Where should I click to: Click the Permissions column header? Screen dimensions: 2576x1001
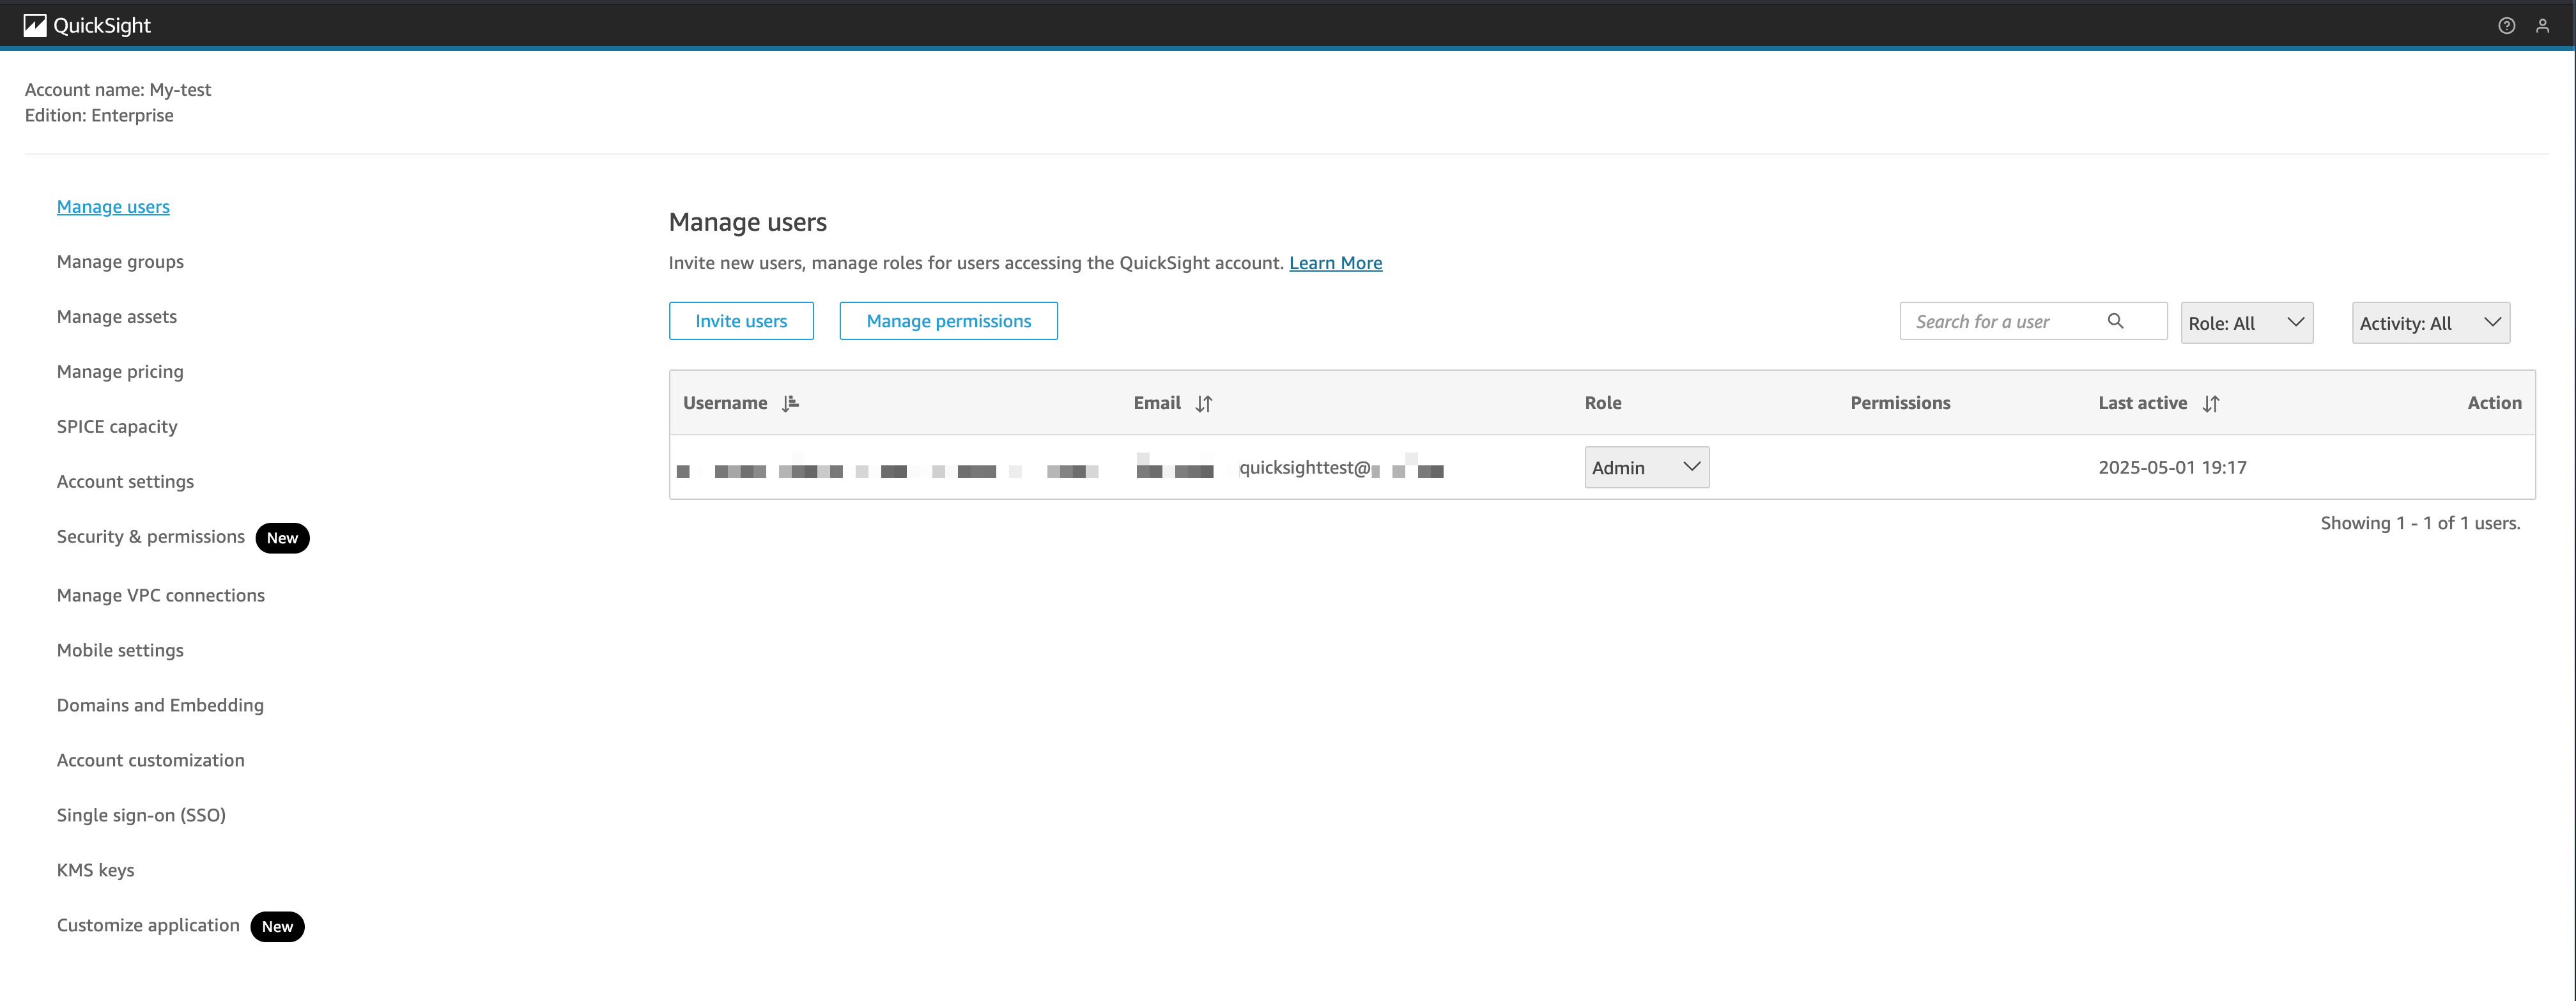click(1900, 403)
